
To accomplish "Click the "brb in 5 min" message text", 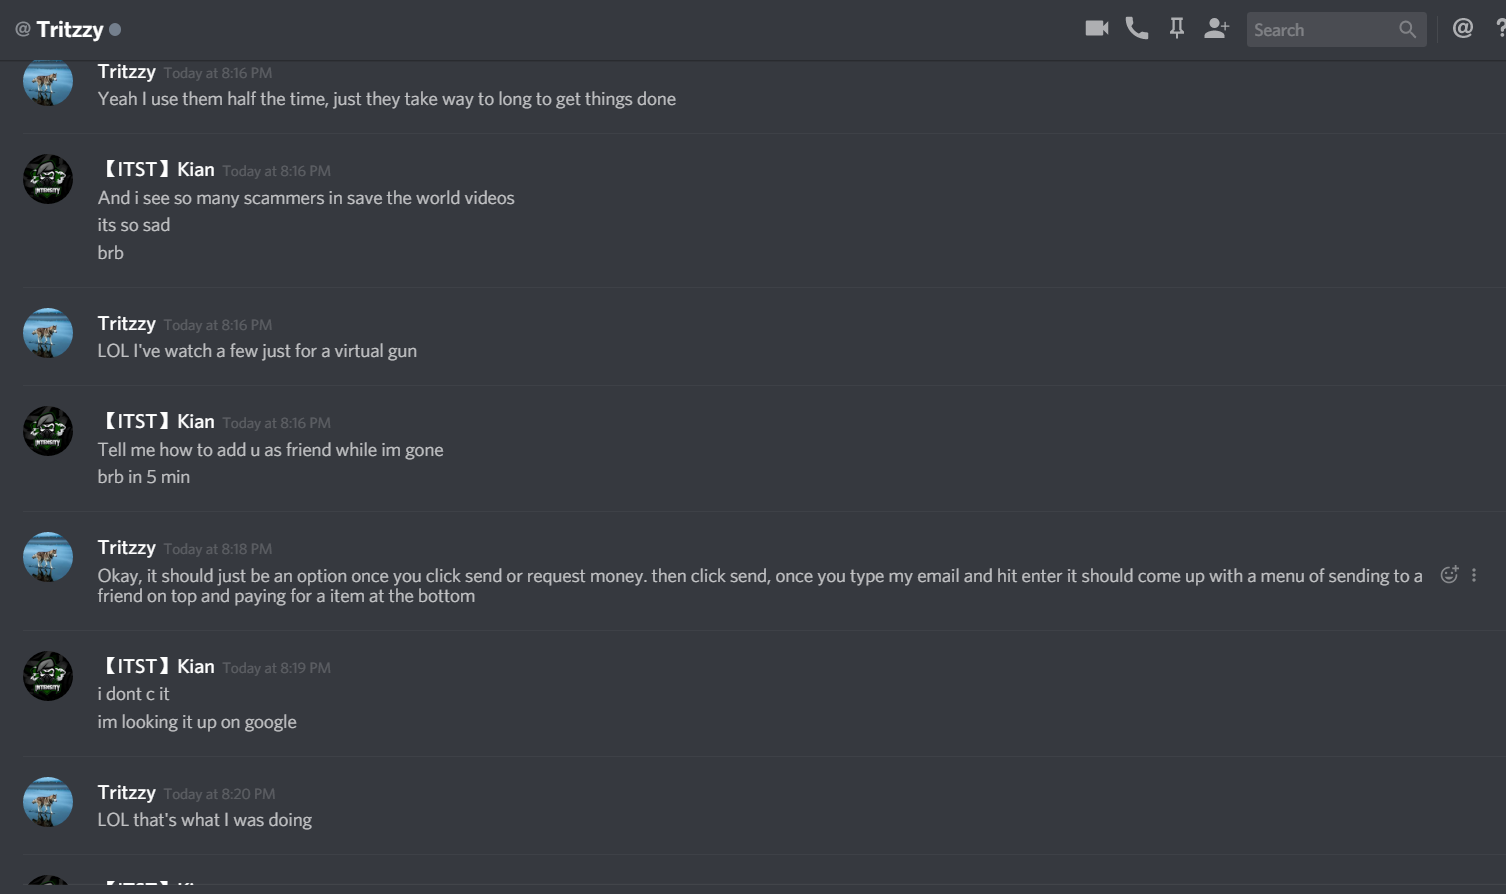I will click(x=143, y=477).
